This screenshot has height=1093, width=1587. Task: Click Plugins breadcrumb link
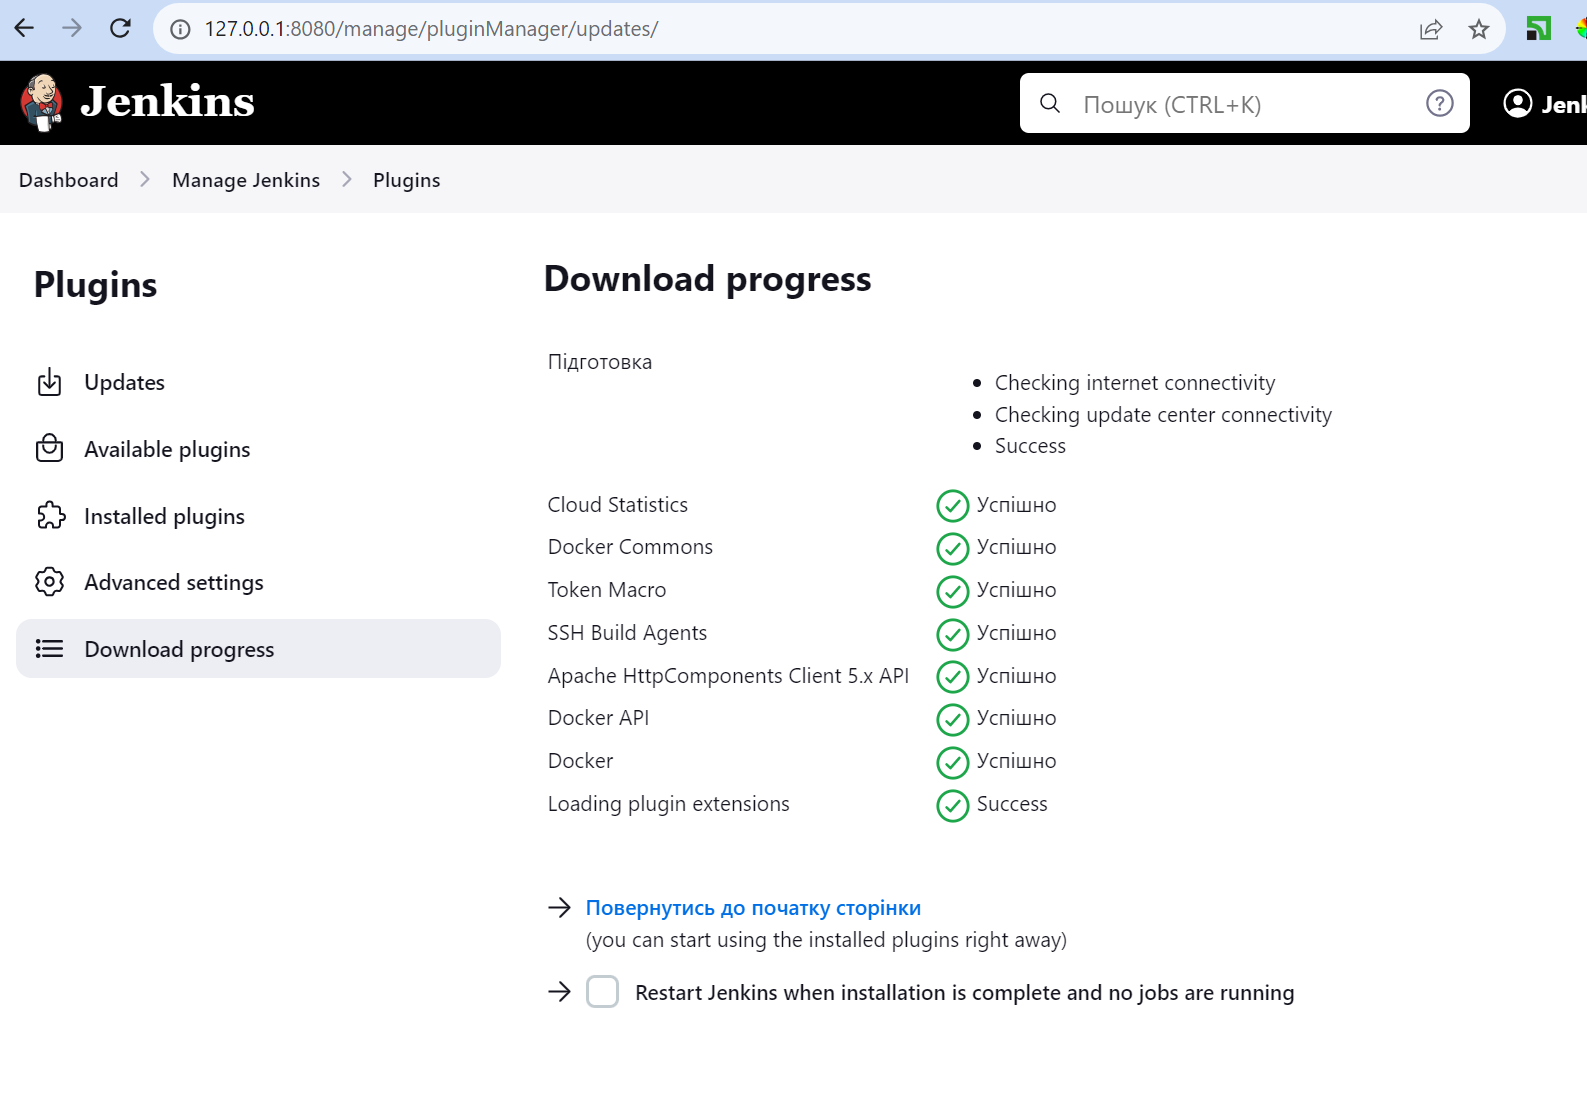pyautogui.click(x=406, y=180)
